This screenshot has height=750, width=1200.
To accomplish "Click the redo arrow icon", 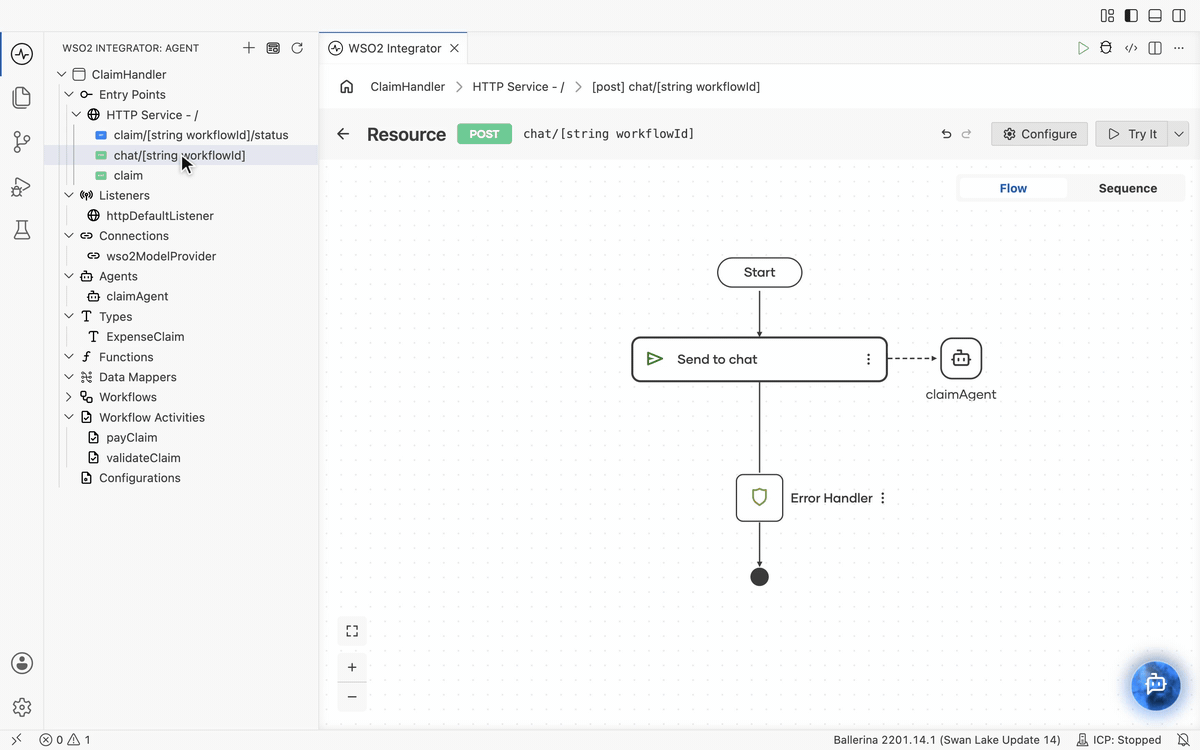I will 966,134.
